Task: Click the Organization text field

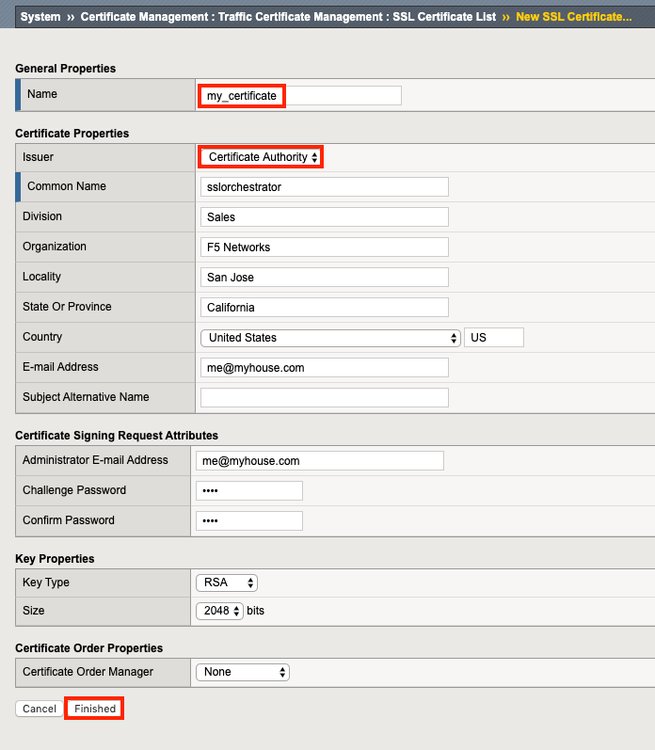Action: pyautogui.click(x=324, y=247)
